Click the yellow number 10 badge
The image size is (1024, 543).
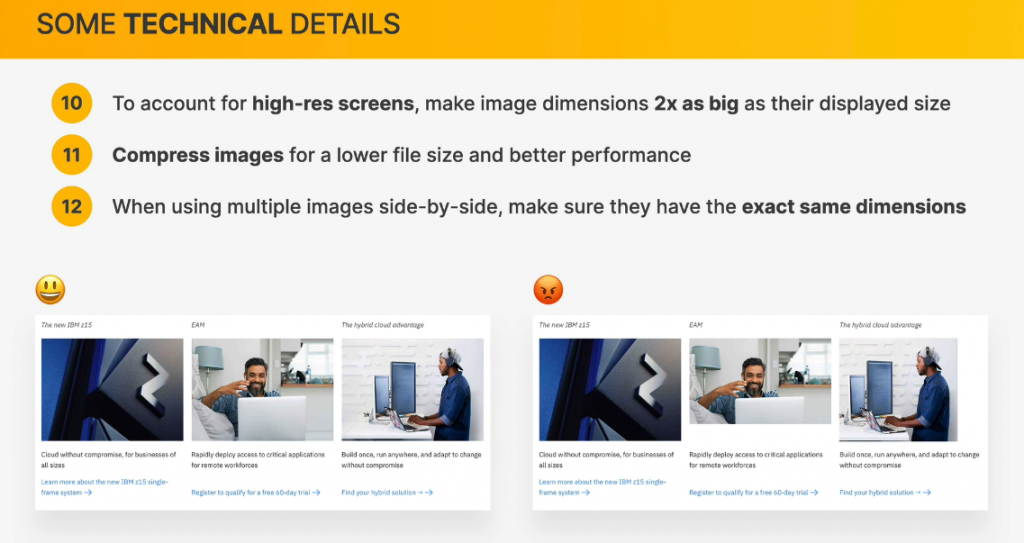(x=71, y=103)
